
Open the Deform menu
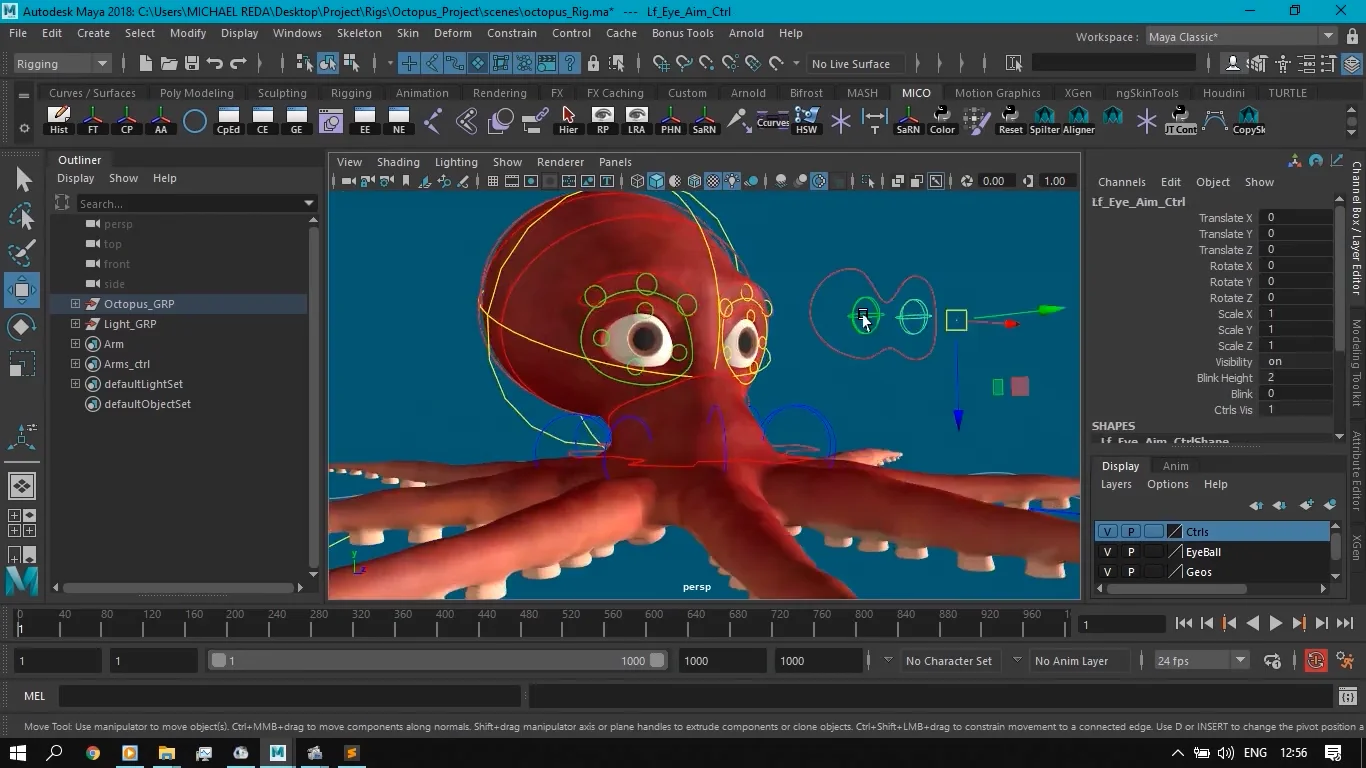452,33
